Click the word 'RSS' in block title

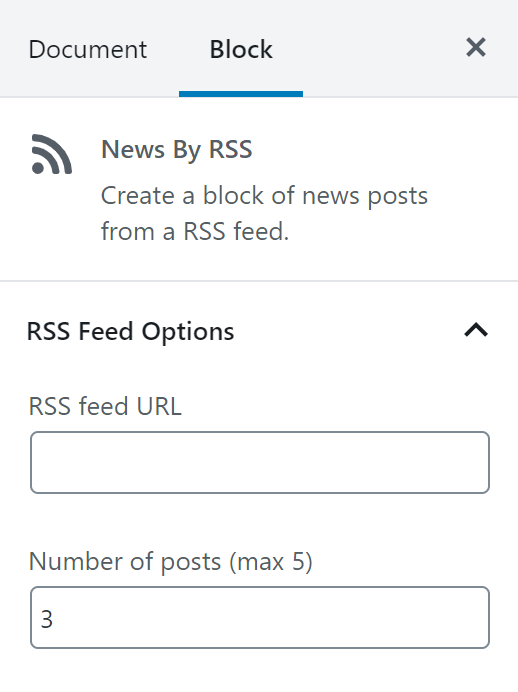pos(230,149)
